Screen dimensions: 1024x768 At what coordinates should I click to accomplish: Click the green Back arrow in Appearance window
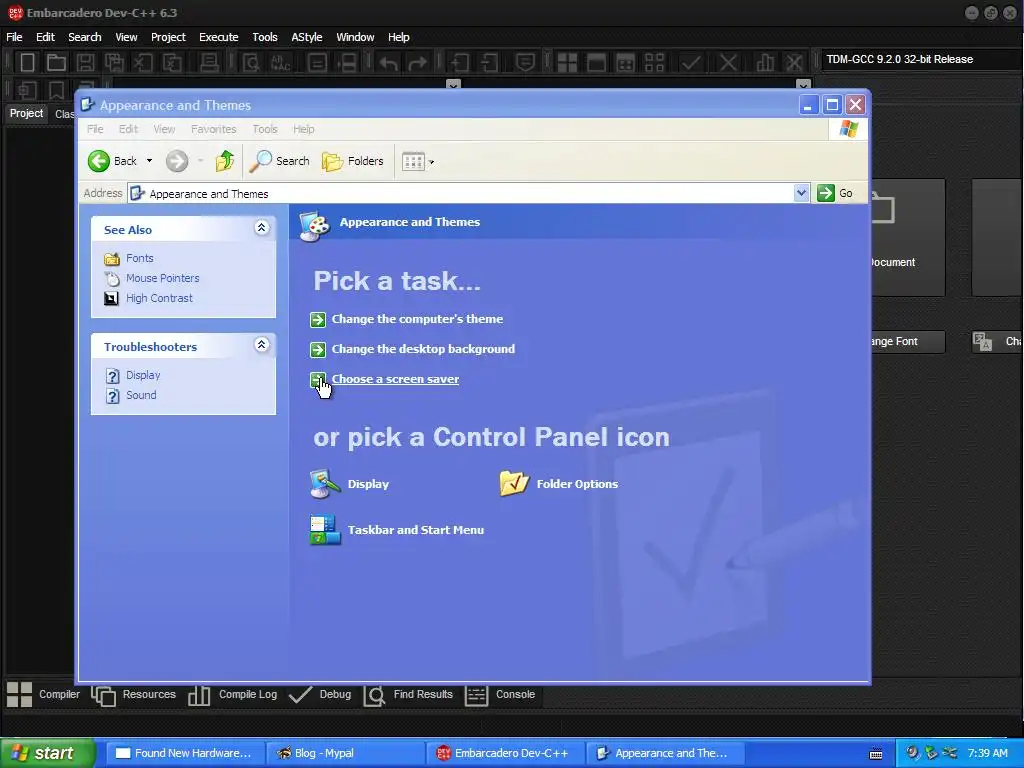99,161
